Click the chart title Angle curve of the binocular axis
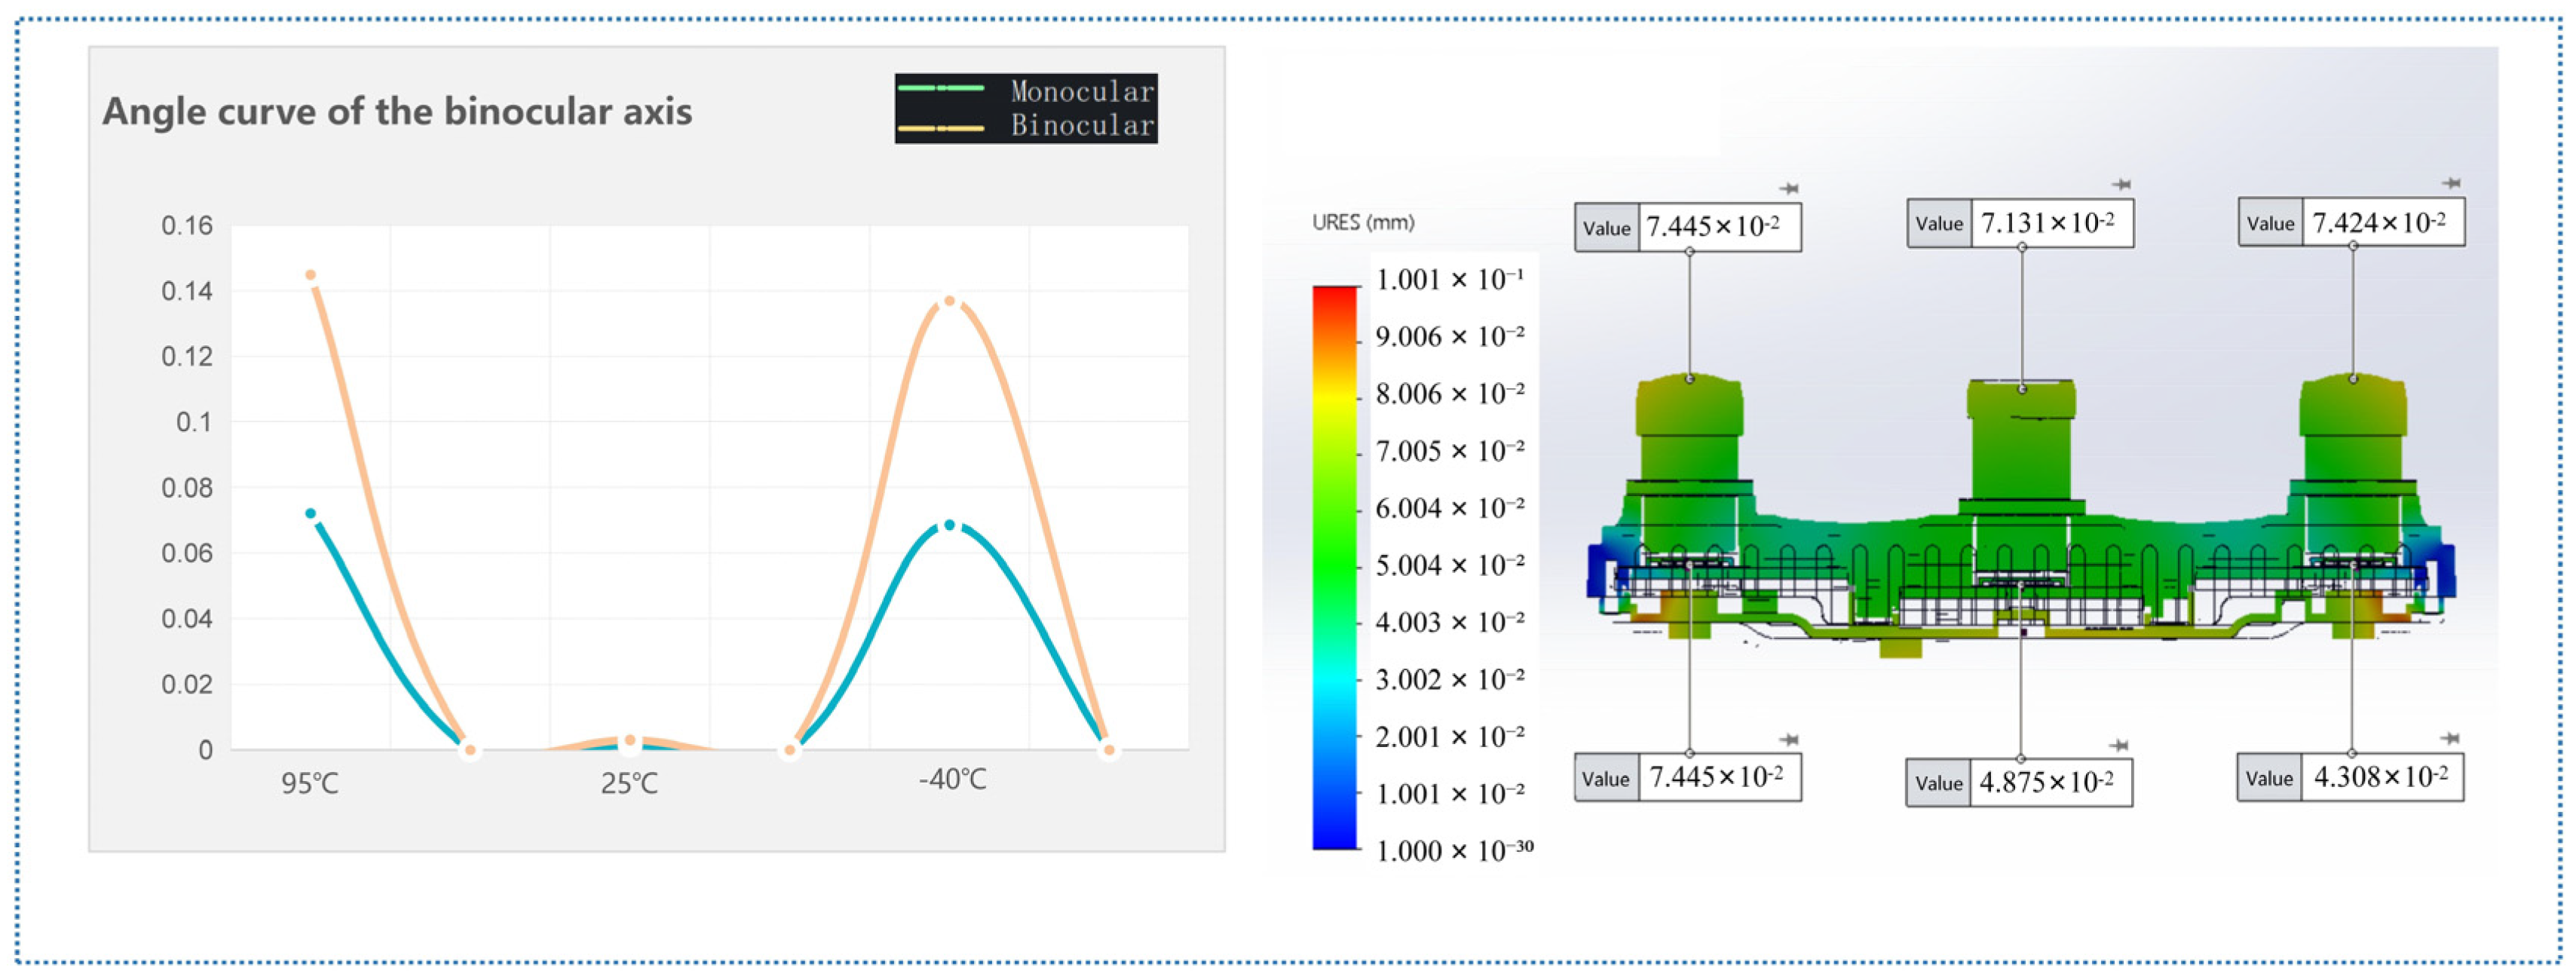This screenshot has width=2576, height=980. pos(397,111)
